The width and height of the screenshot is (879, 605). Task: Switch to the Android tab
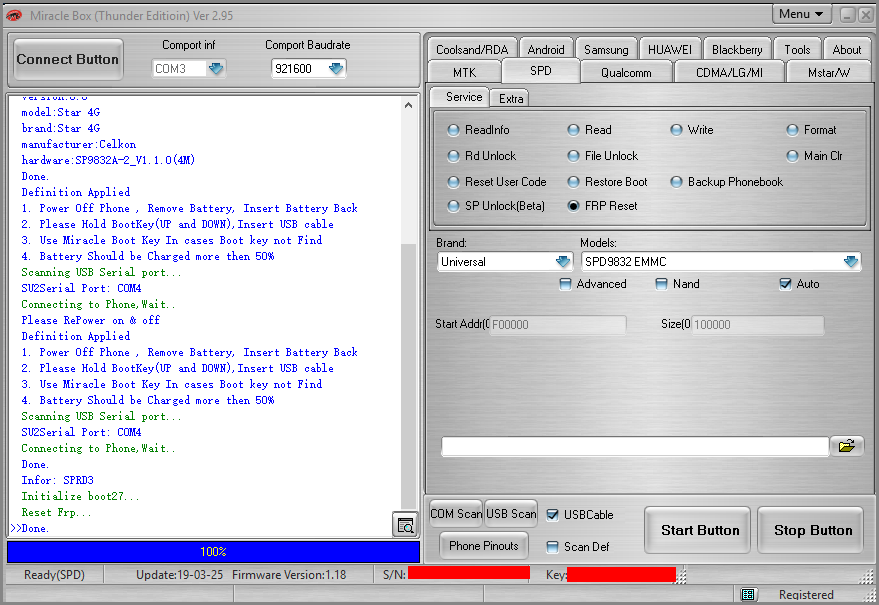(x=546, y=49)
